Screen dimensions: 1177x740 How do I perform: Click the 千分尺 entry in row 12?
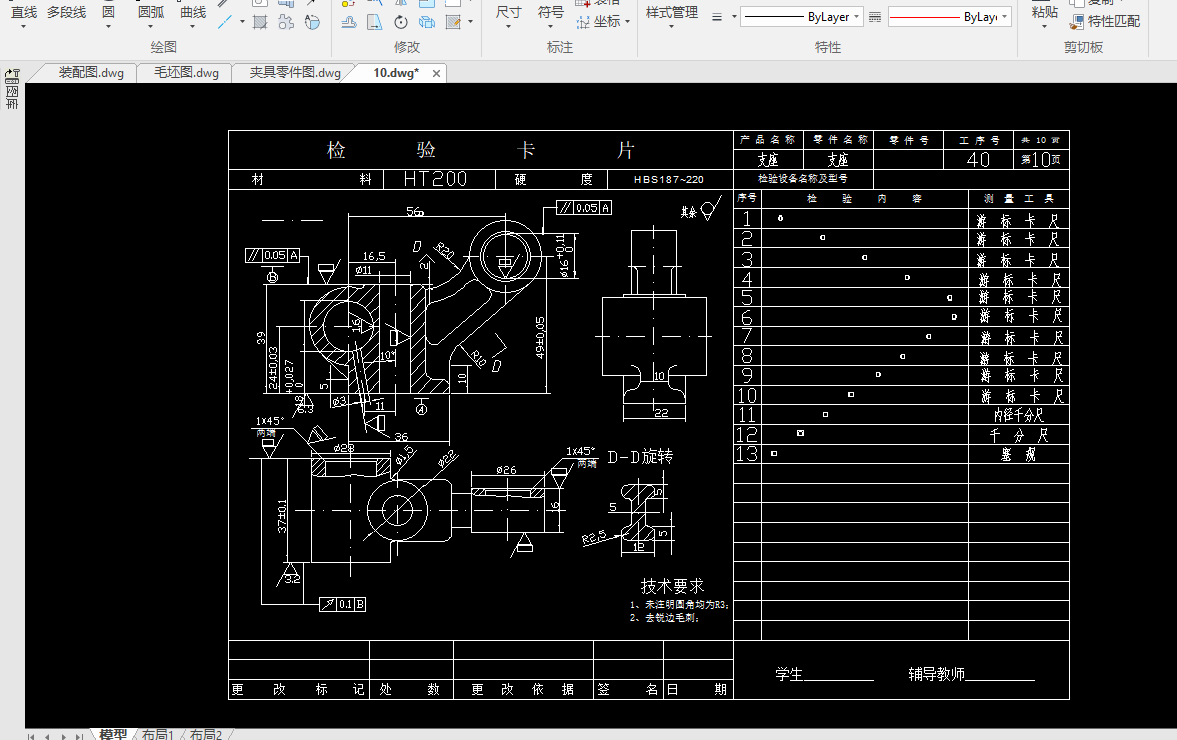tap(1019, 435)
